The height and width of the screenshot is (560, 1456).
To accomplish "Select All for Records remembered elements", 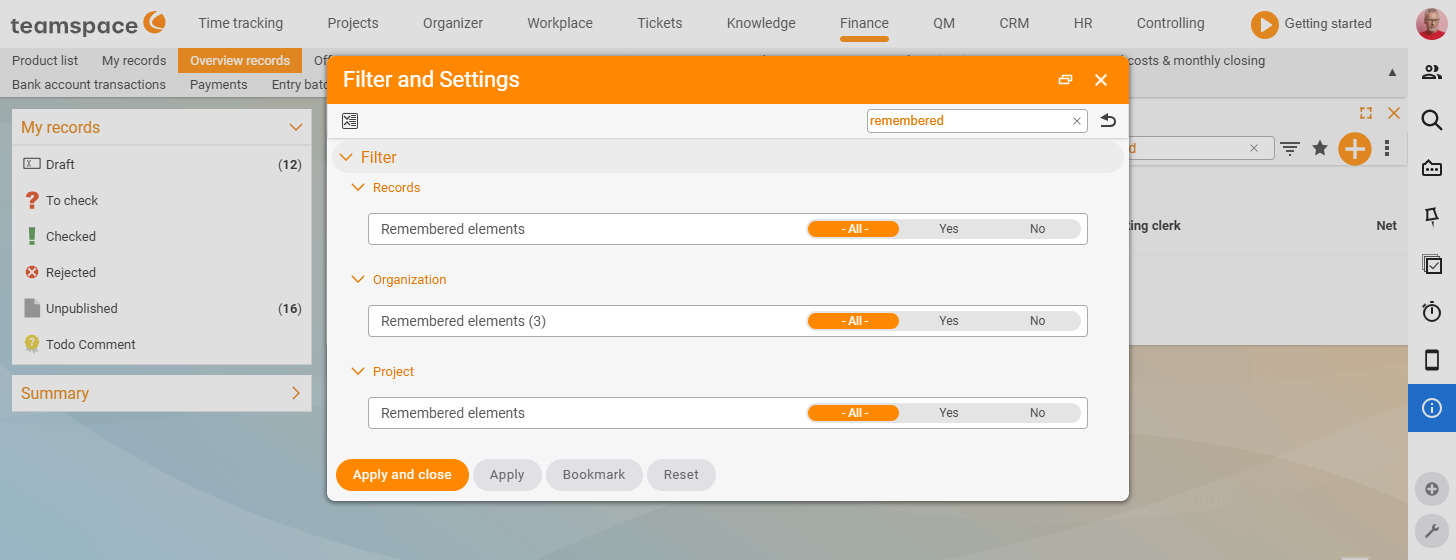I will [853, 229].
